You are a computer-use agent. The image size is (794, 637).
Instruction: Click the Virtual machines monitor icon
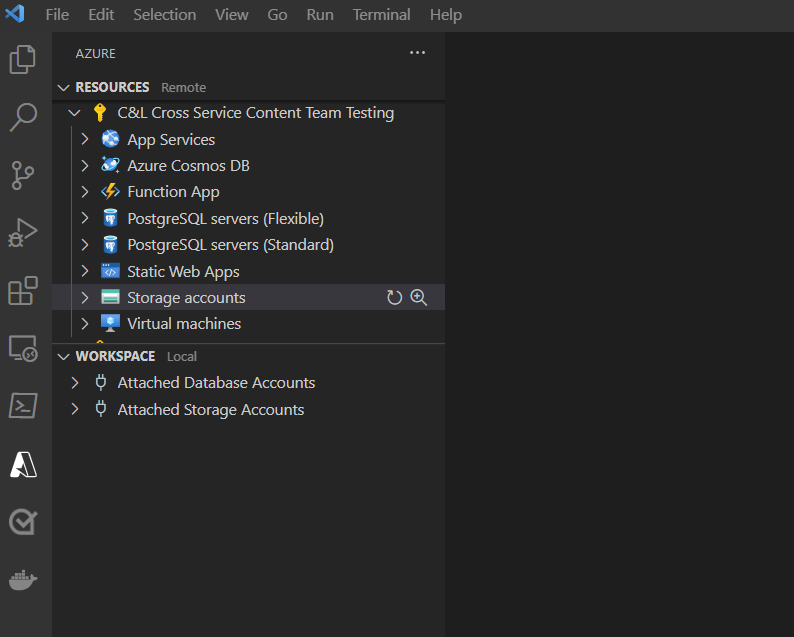[110, 323]
